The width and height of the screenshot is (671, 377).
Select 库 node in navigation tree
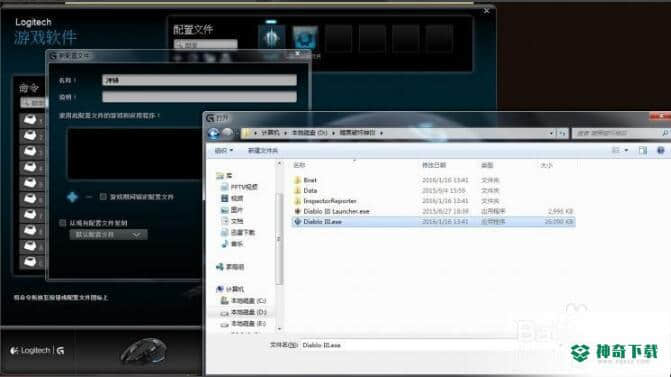(225, 175)
